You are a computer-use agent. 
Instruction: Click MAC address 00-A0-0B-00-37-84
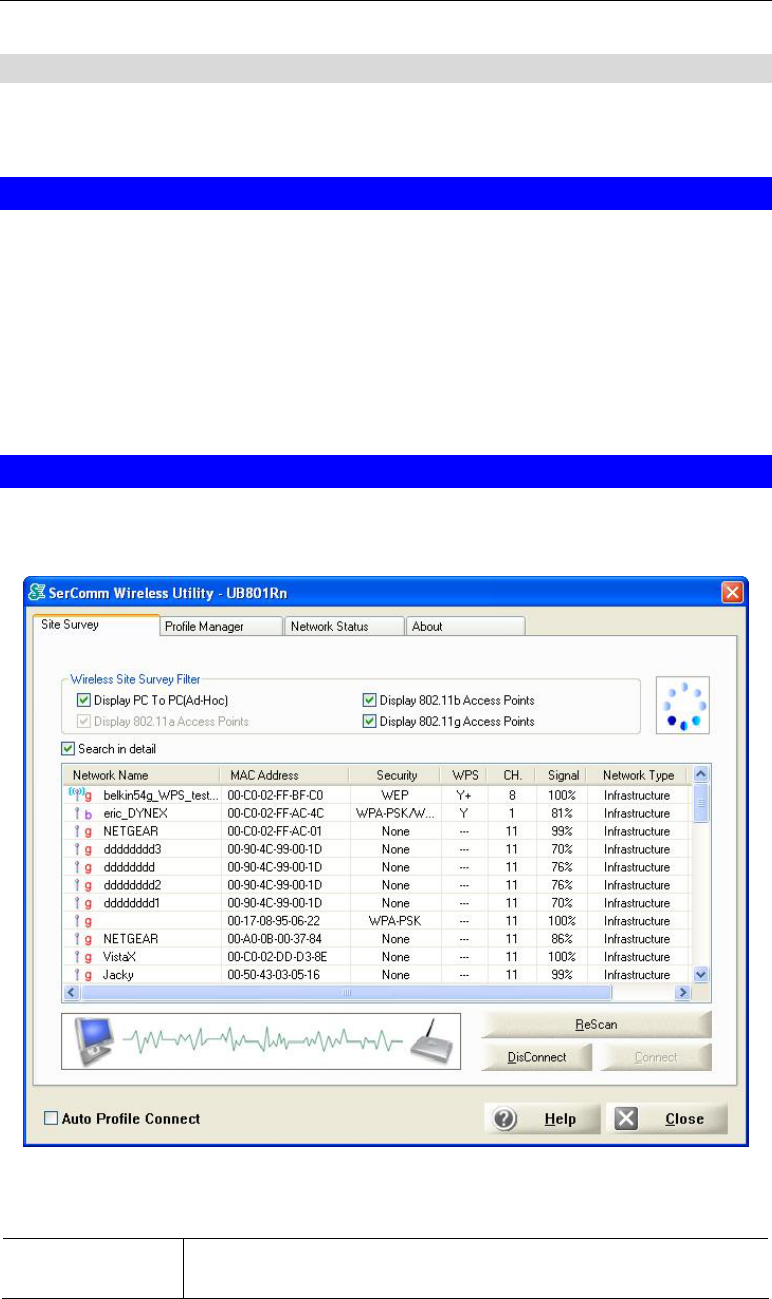point(275,939)
